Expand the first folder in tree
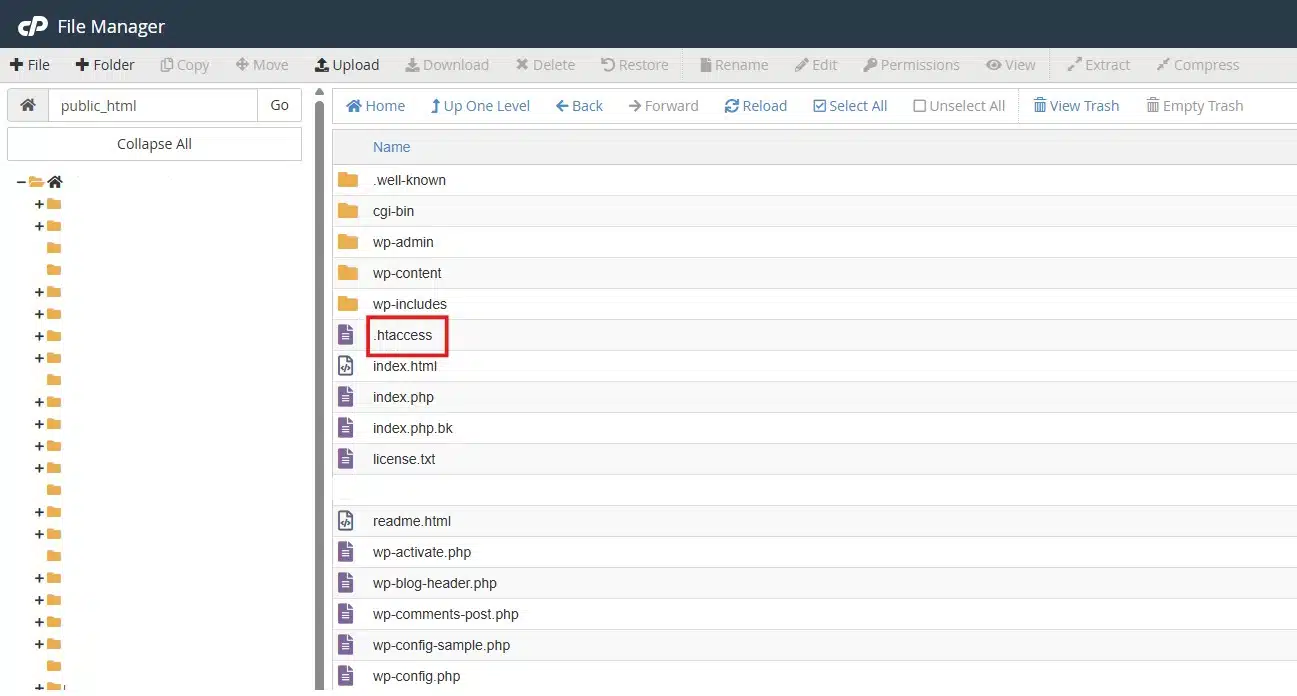The image size is (1297, 696). click(x=39, y=204)
